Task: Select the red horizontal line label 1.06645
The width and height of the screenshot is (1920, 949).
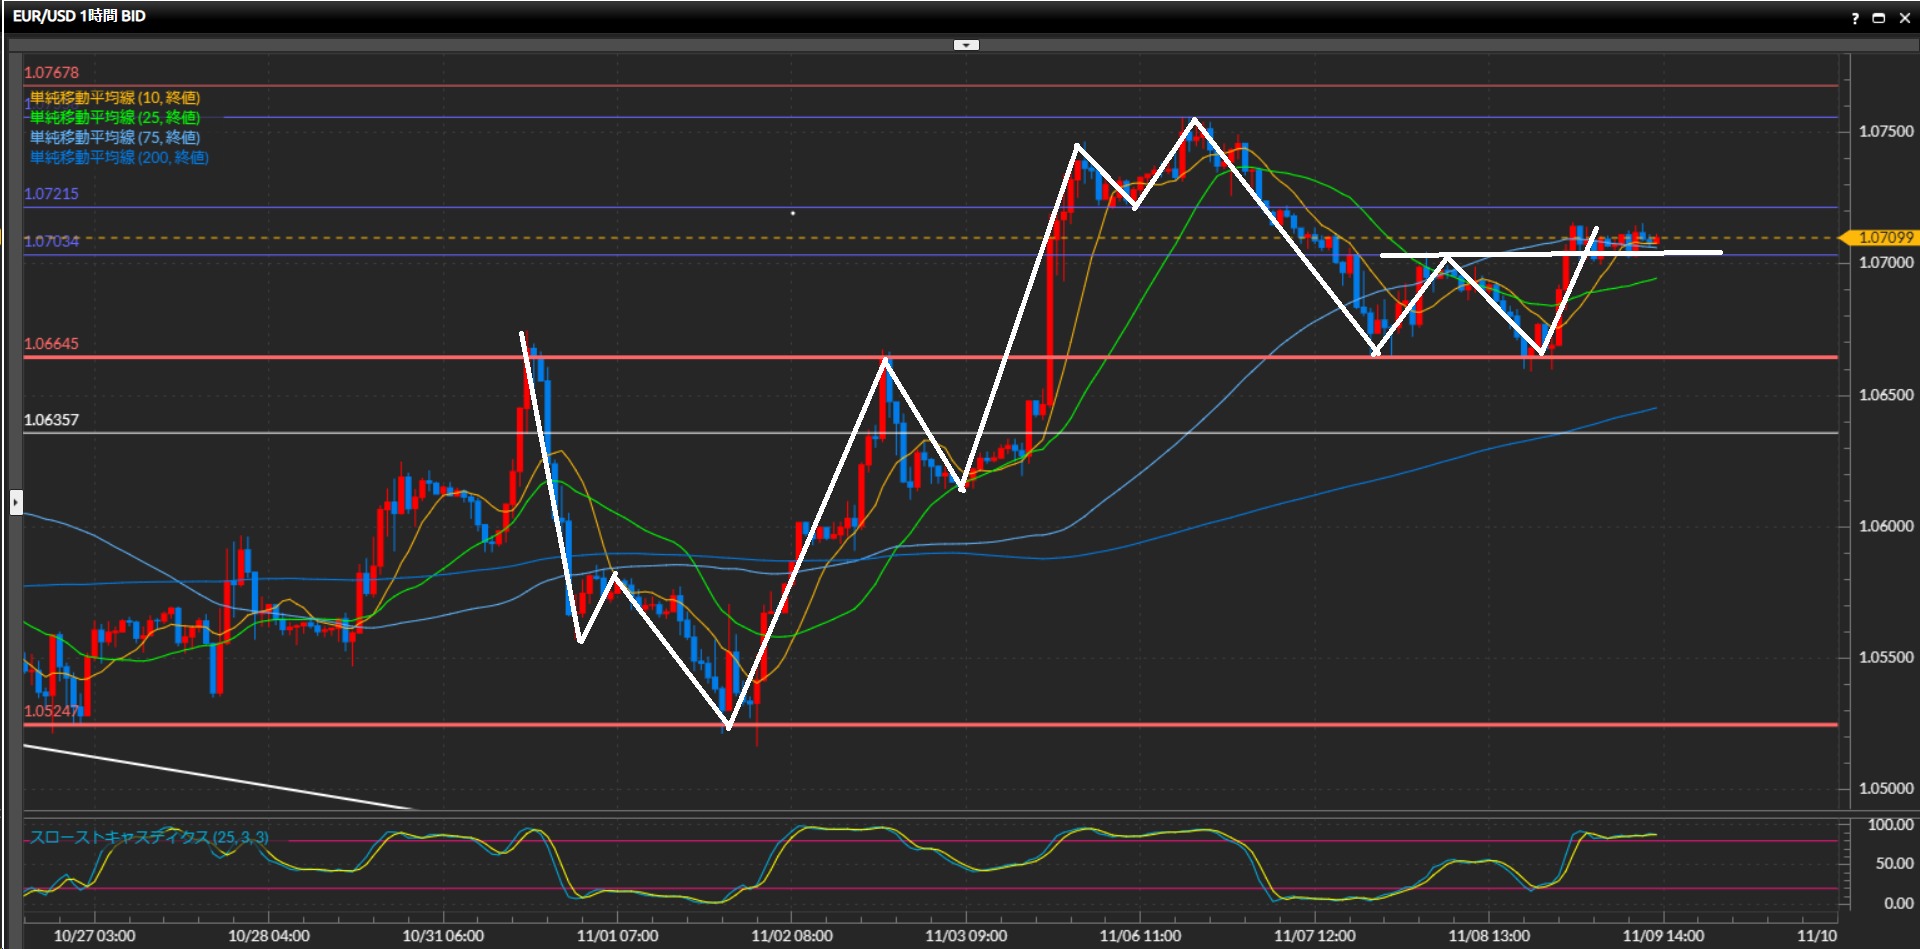Action: [51, 344]
